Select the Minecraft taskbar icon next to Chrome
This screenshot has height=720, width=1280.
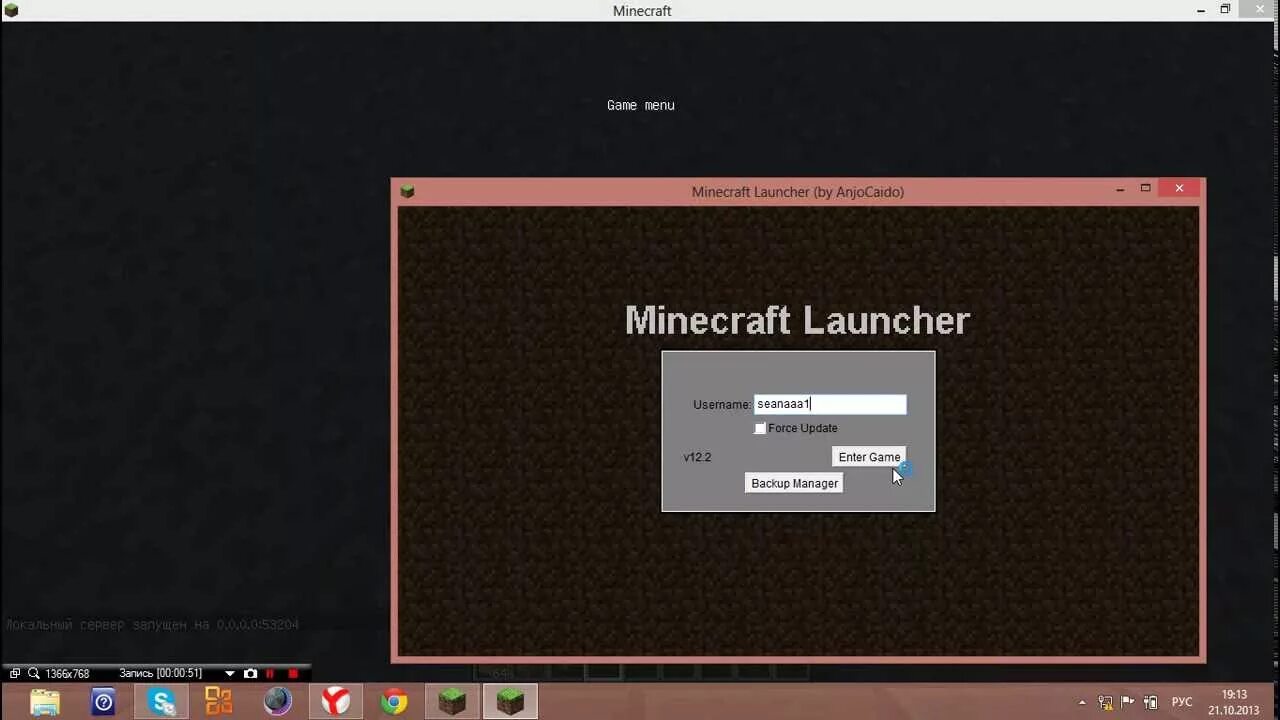coord(452,702)
